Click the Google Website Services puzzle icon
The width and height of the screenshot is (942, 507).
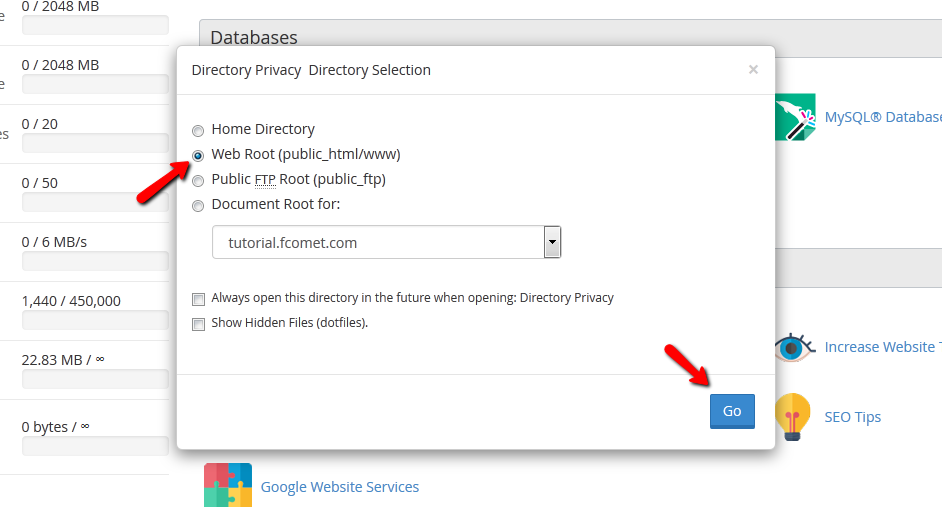(x=228, y=486)
